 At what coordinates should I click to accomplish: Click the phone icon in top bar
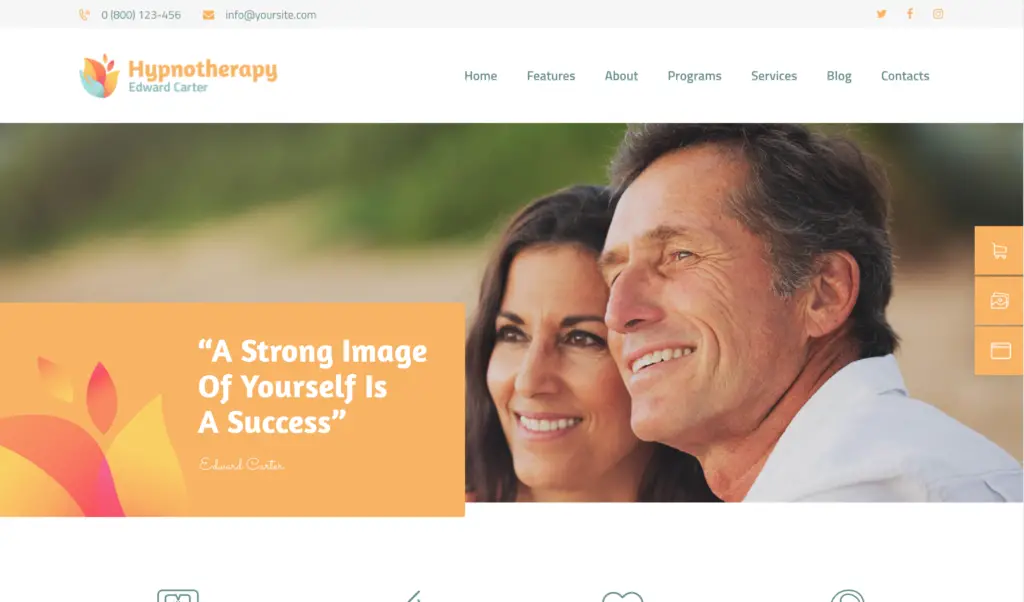point(84,15)
